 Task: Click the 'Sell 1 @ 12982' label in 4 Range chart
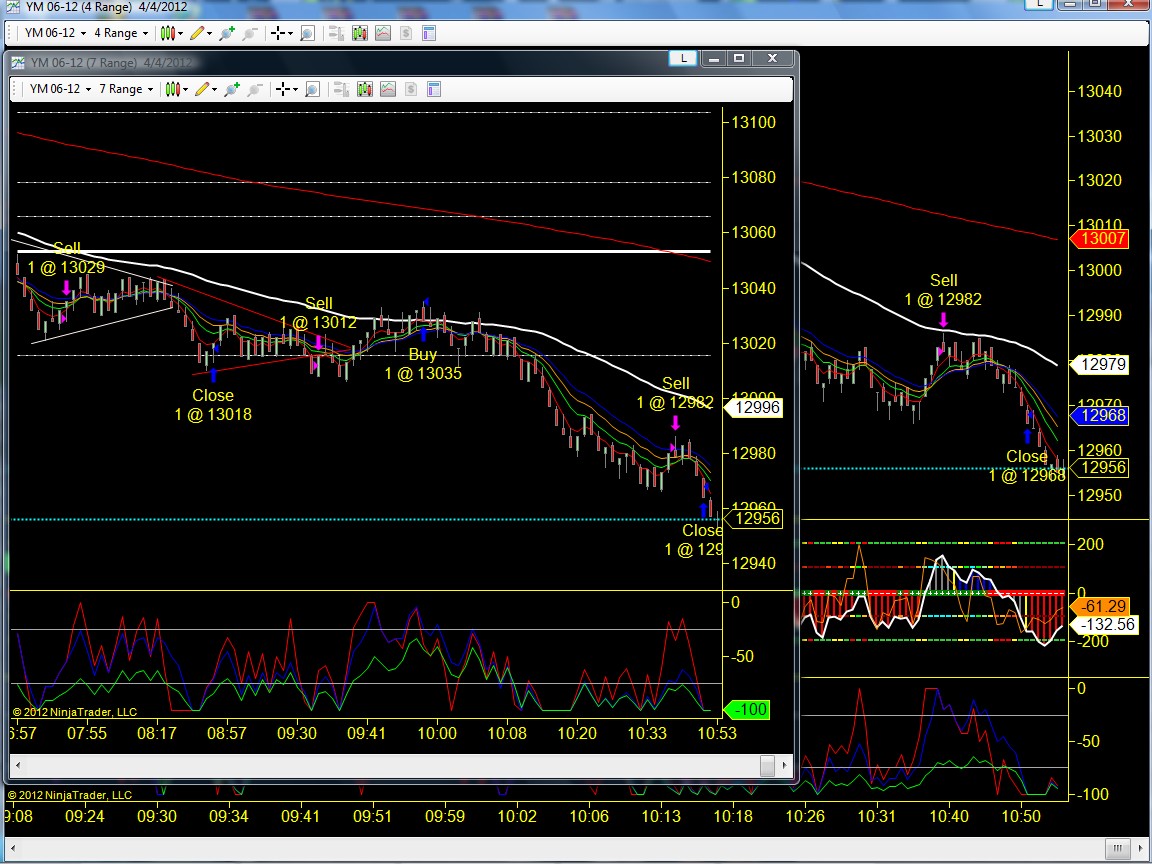(943, 290)
